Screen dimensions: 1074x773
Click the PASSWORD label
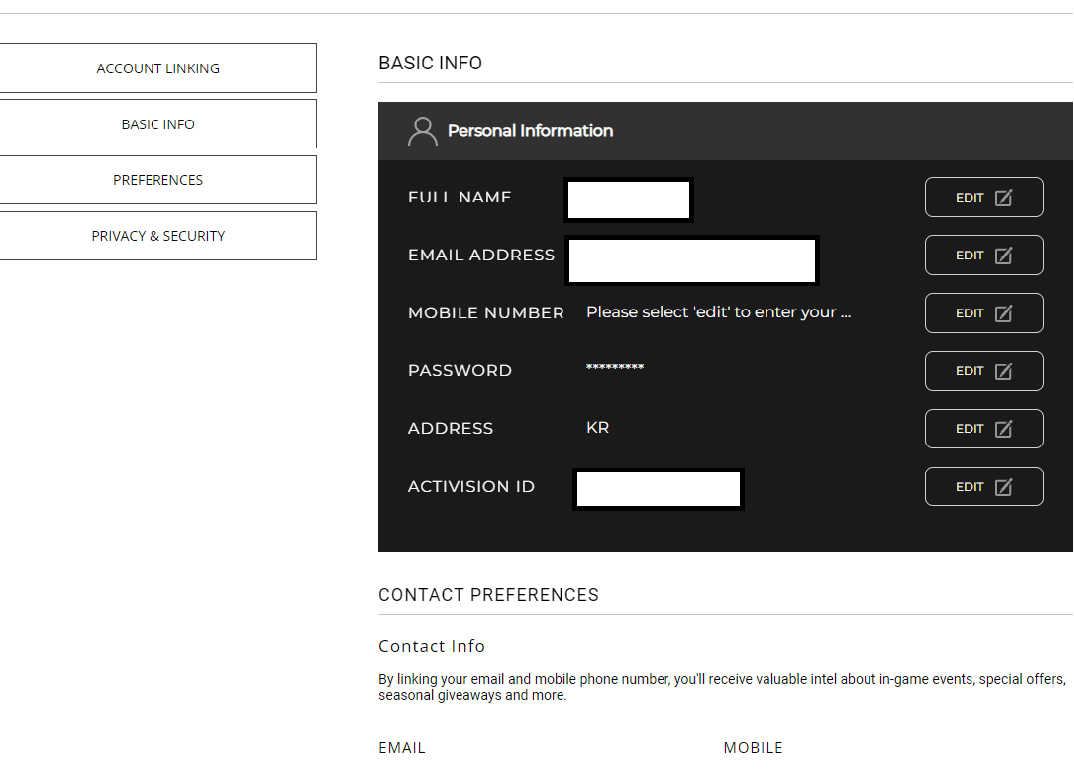tap(460, 370)
